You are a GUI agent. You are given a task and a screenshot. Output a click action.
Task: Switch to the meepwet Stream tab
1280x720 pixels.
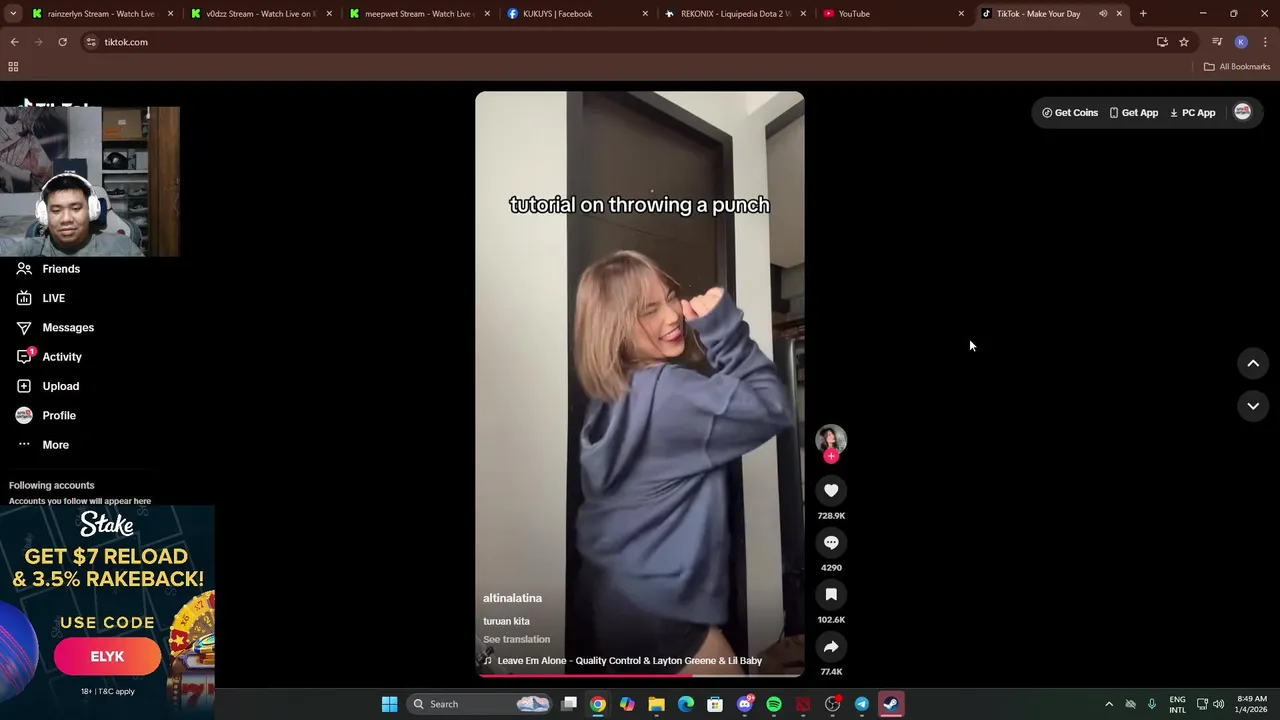pyautogui.click(x=417, y=14)
